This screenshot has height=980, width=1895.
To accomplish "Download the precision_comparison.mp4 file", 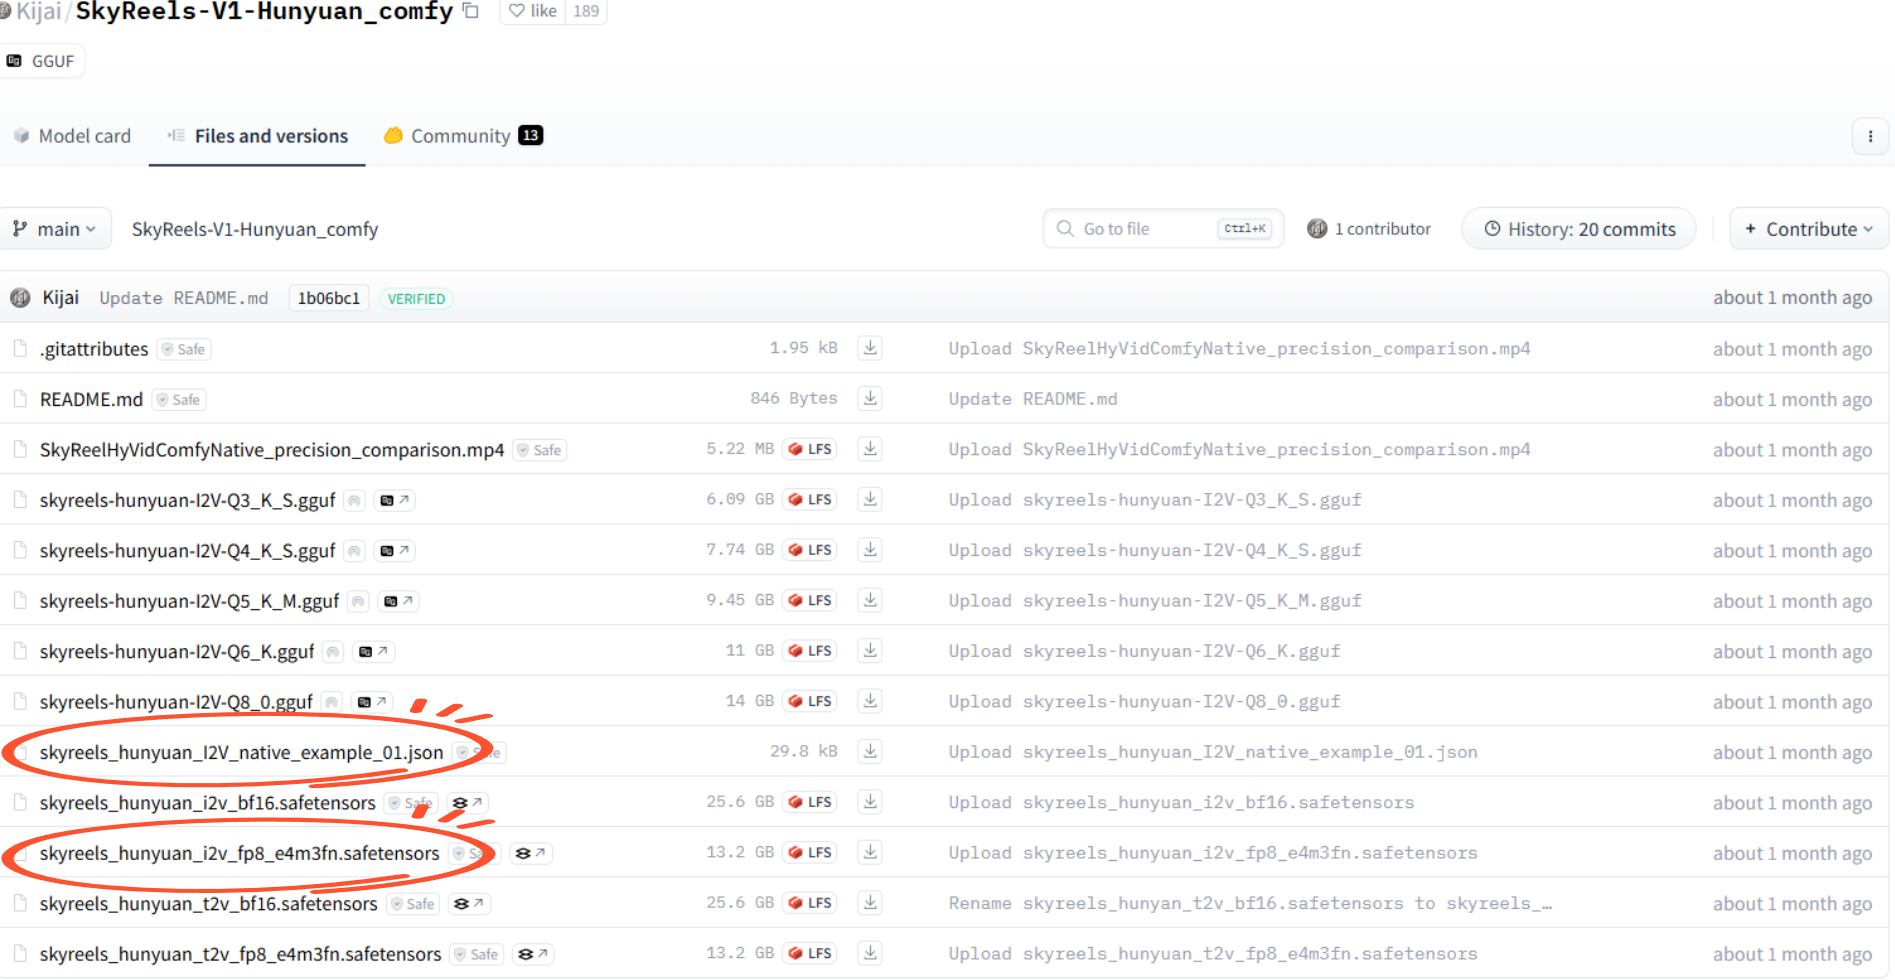I will (870, 449).
